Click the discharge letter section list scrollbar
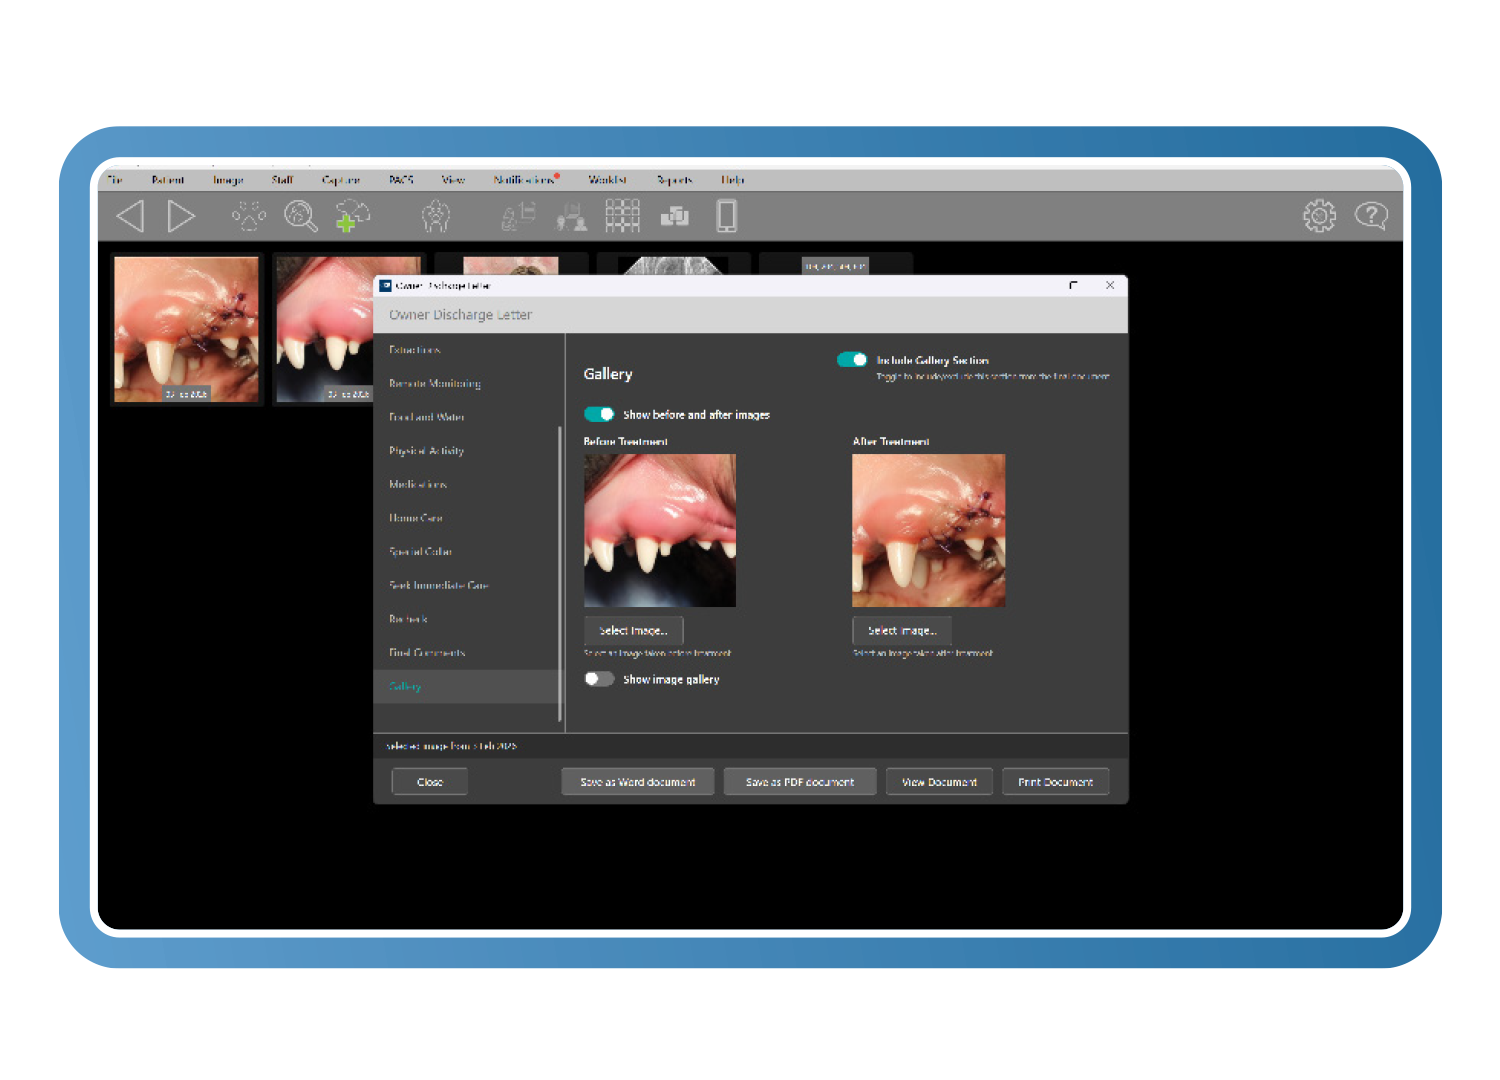The height and width of the screenshot is (1080, 1500). pos(560,570)
